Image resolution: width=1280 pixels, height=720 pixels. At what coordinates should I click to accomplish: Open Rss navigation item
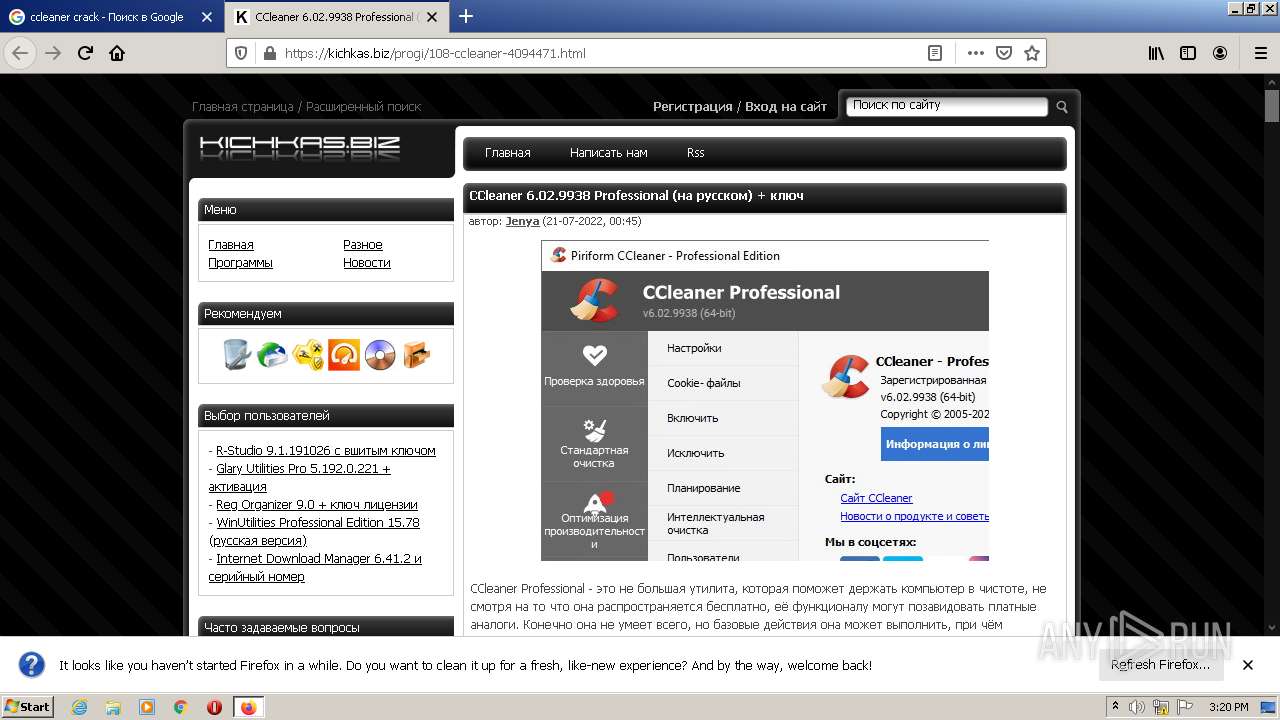pyautogui.click(x=695, y=153)
